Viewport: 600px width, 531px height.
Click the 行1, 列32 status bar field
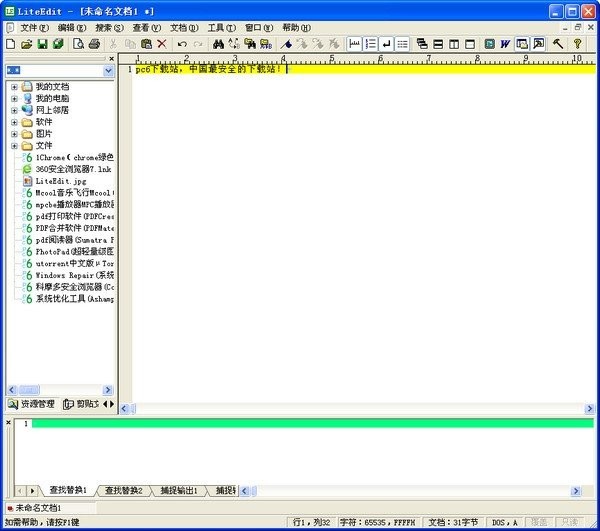311,523
